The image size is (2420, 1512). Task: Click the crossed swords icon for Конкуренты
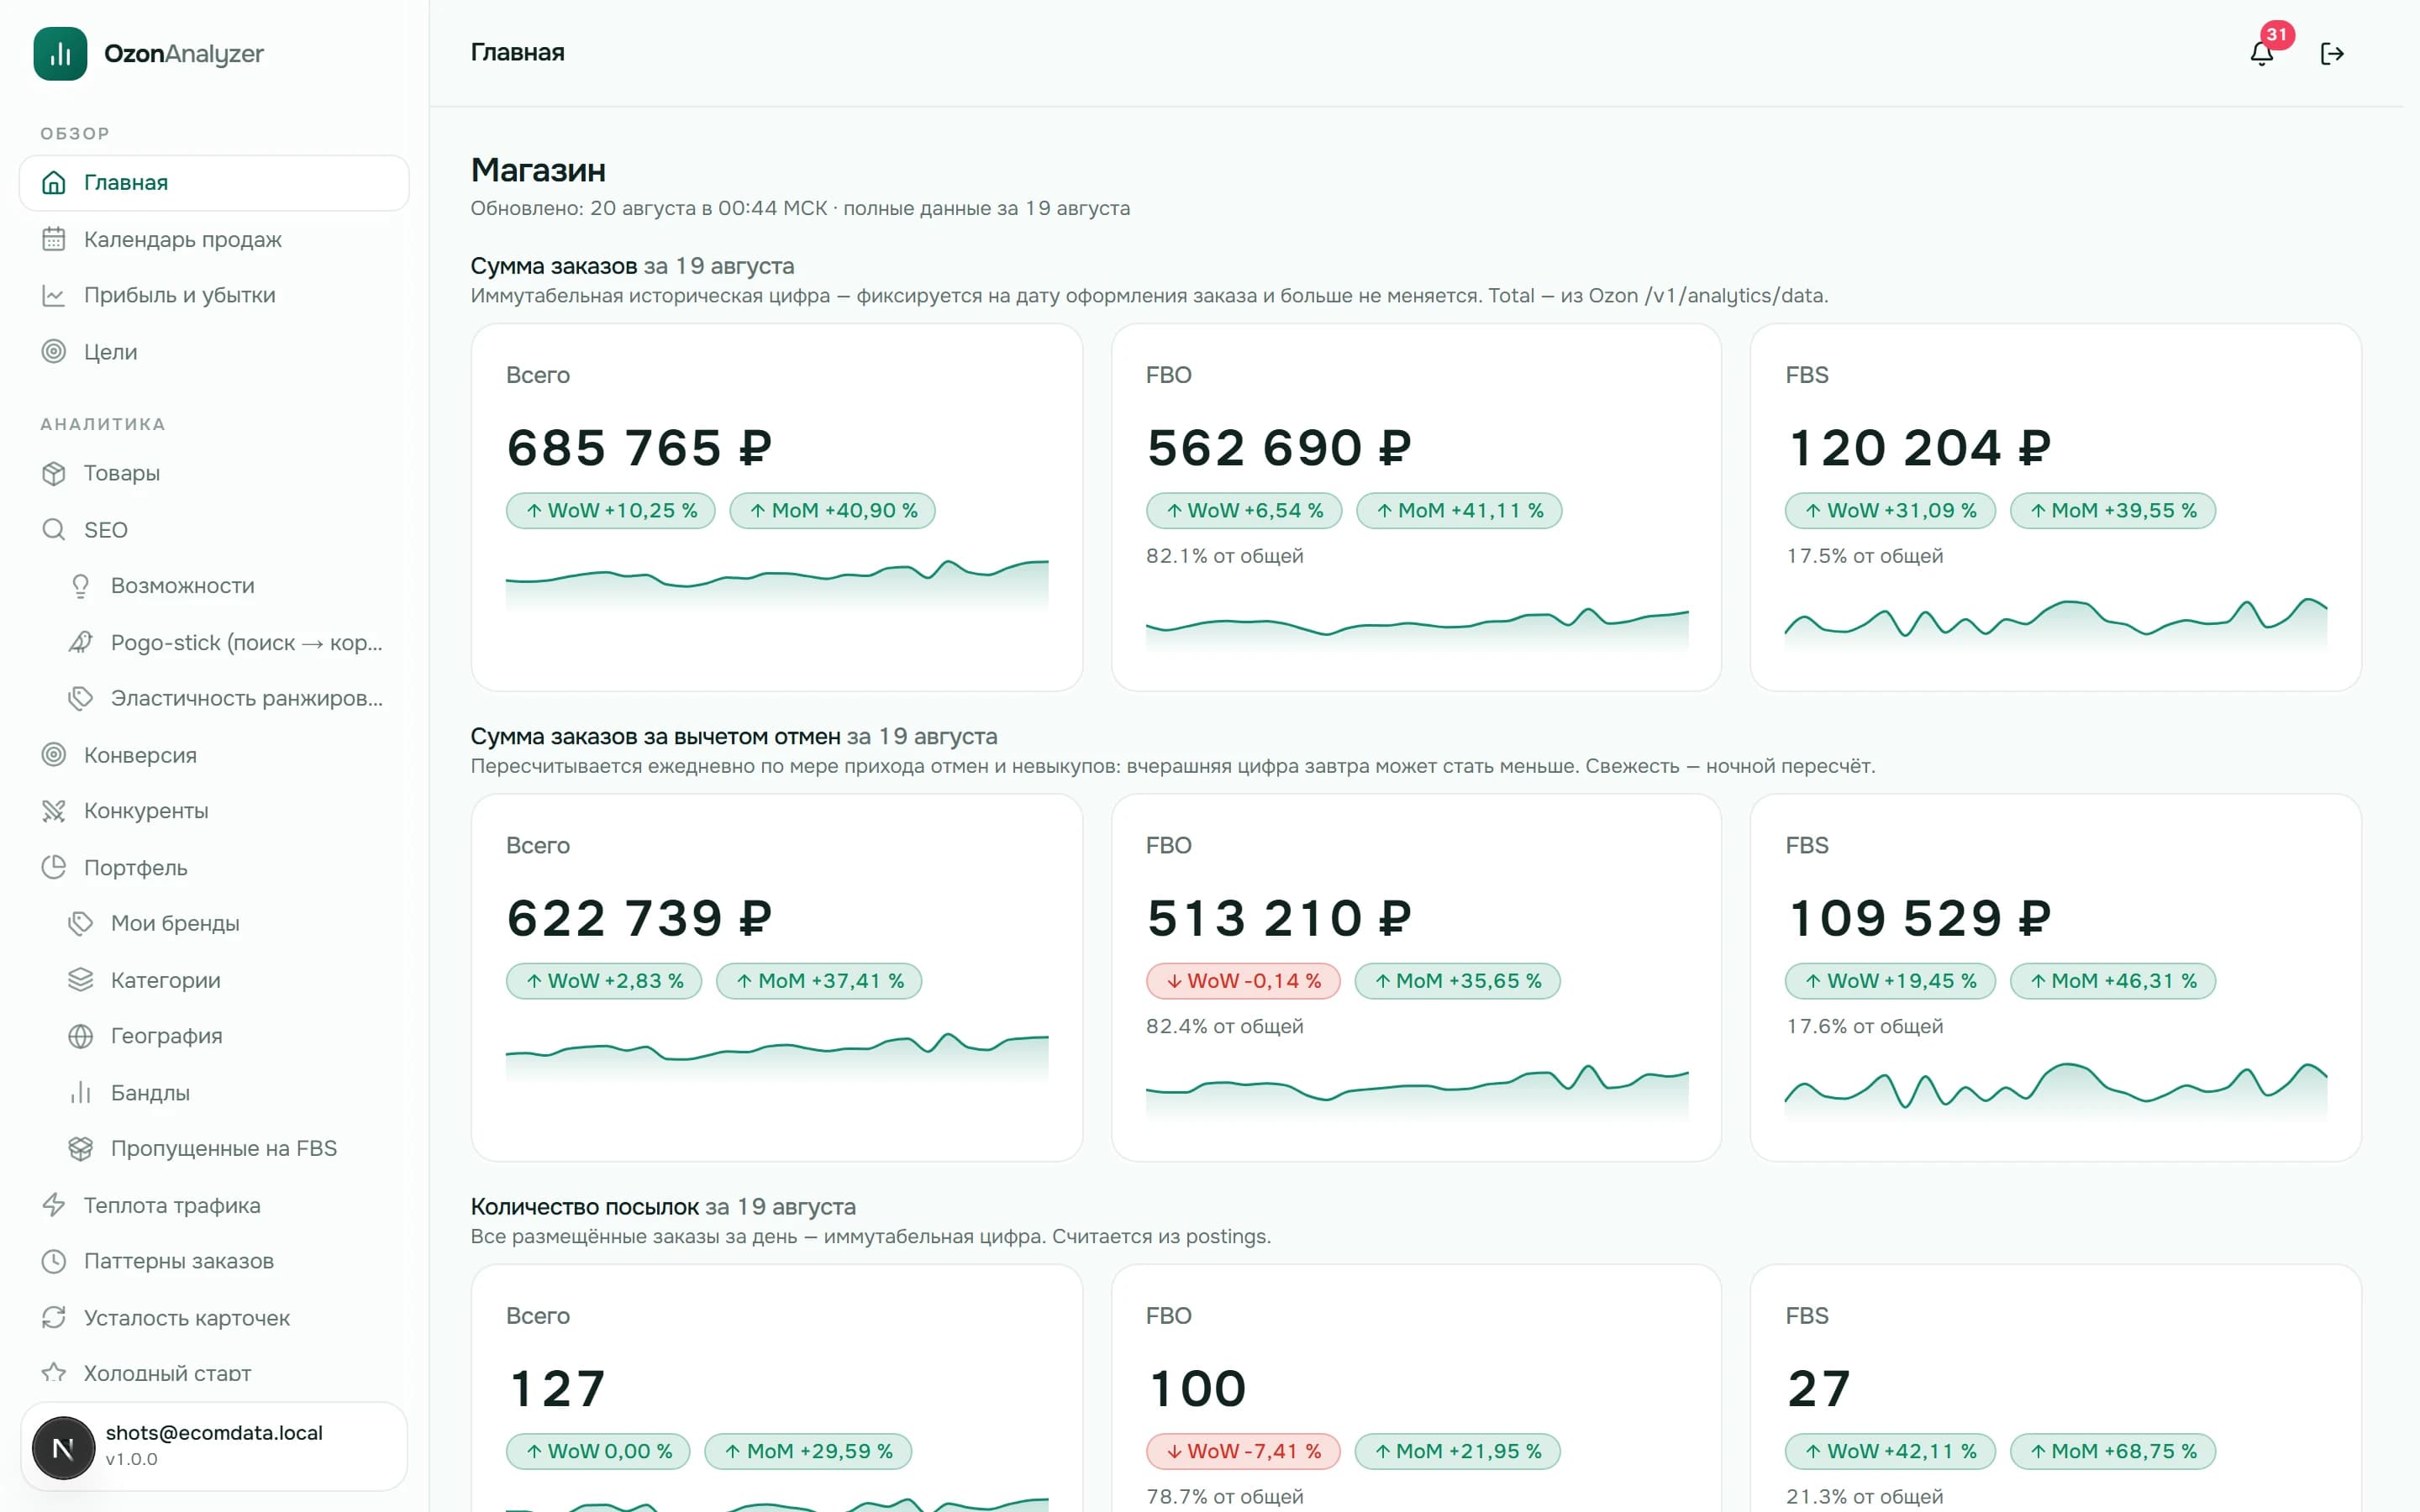pyautogui.click(x=54, y=811)
